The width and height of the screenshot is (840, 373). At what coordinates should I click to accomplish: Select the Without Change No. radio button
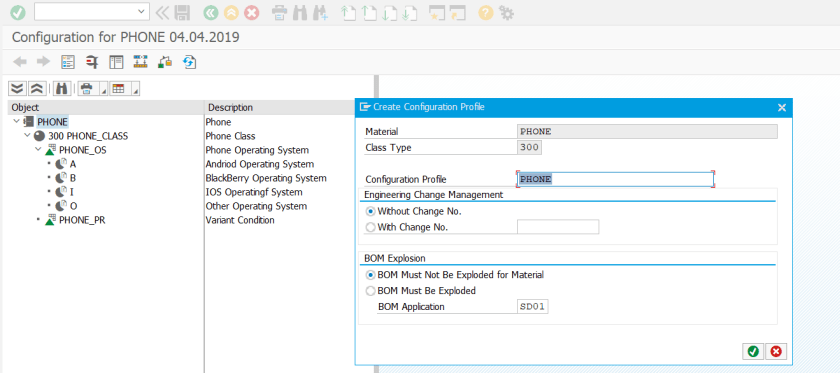[x=371, y=211]
